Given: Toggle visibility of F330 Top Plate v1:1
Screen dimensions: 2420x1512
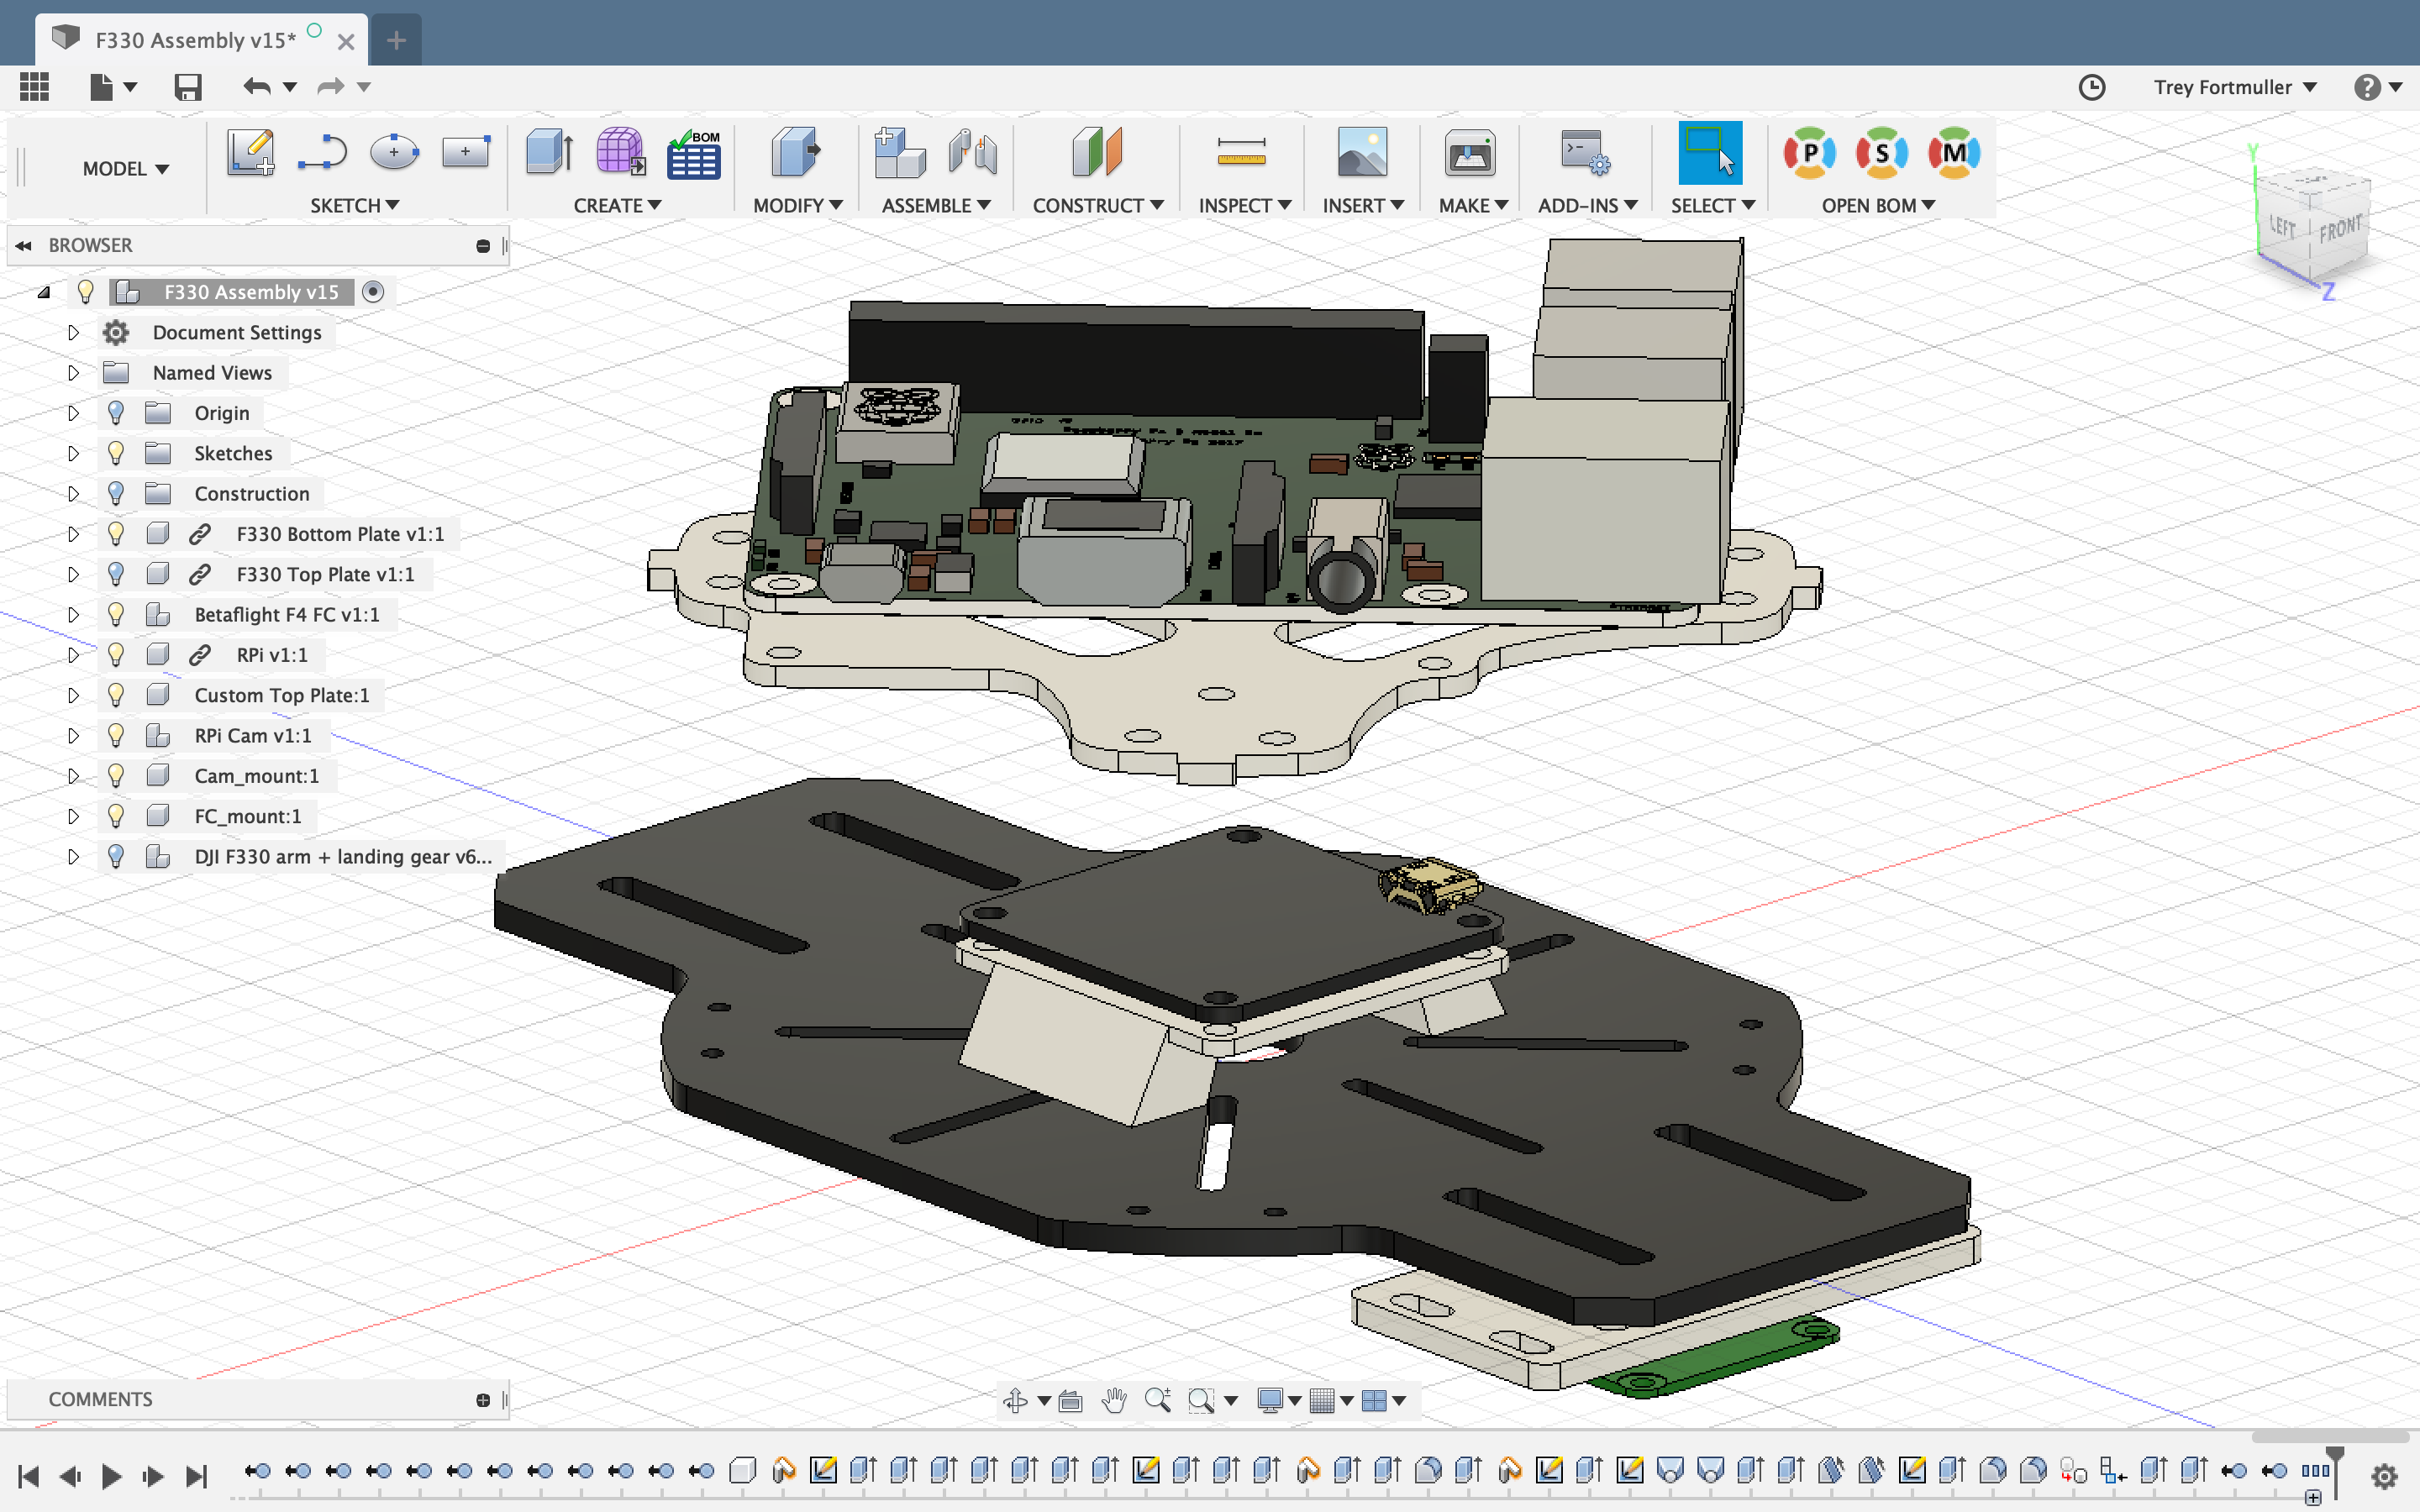Looking at the screenshot, I should click(x=116, y=574).
